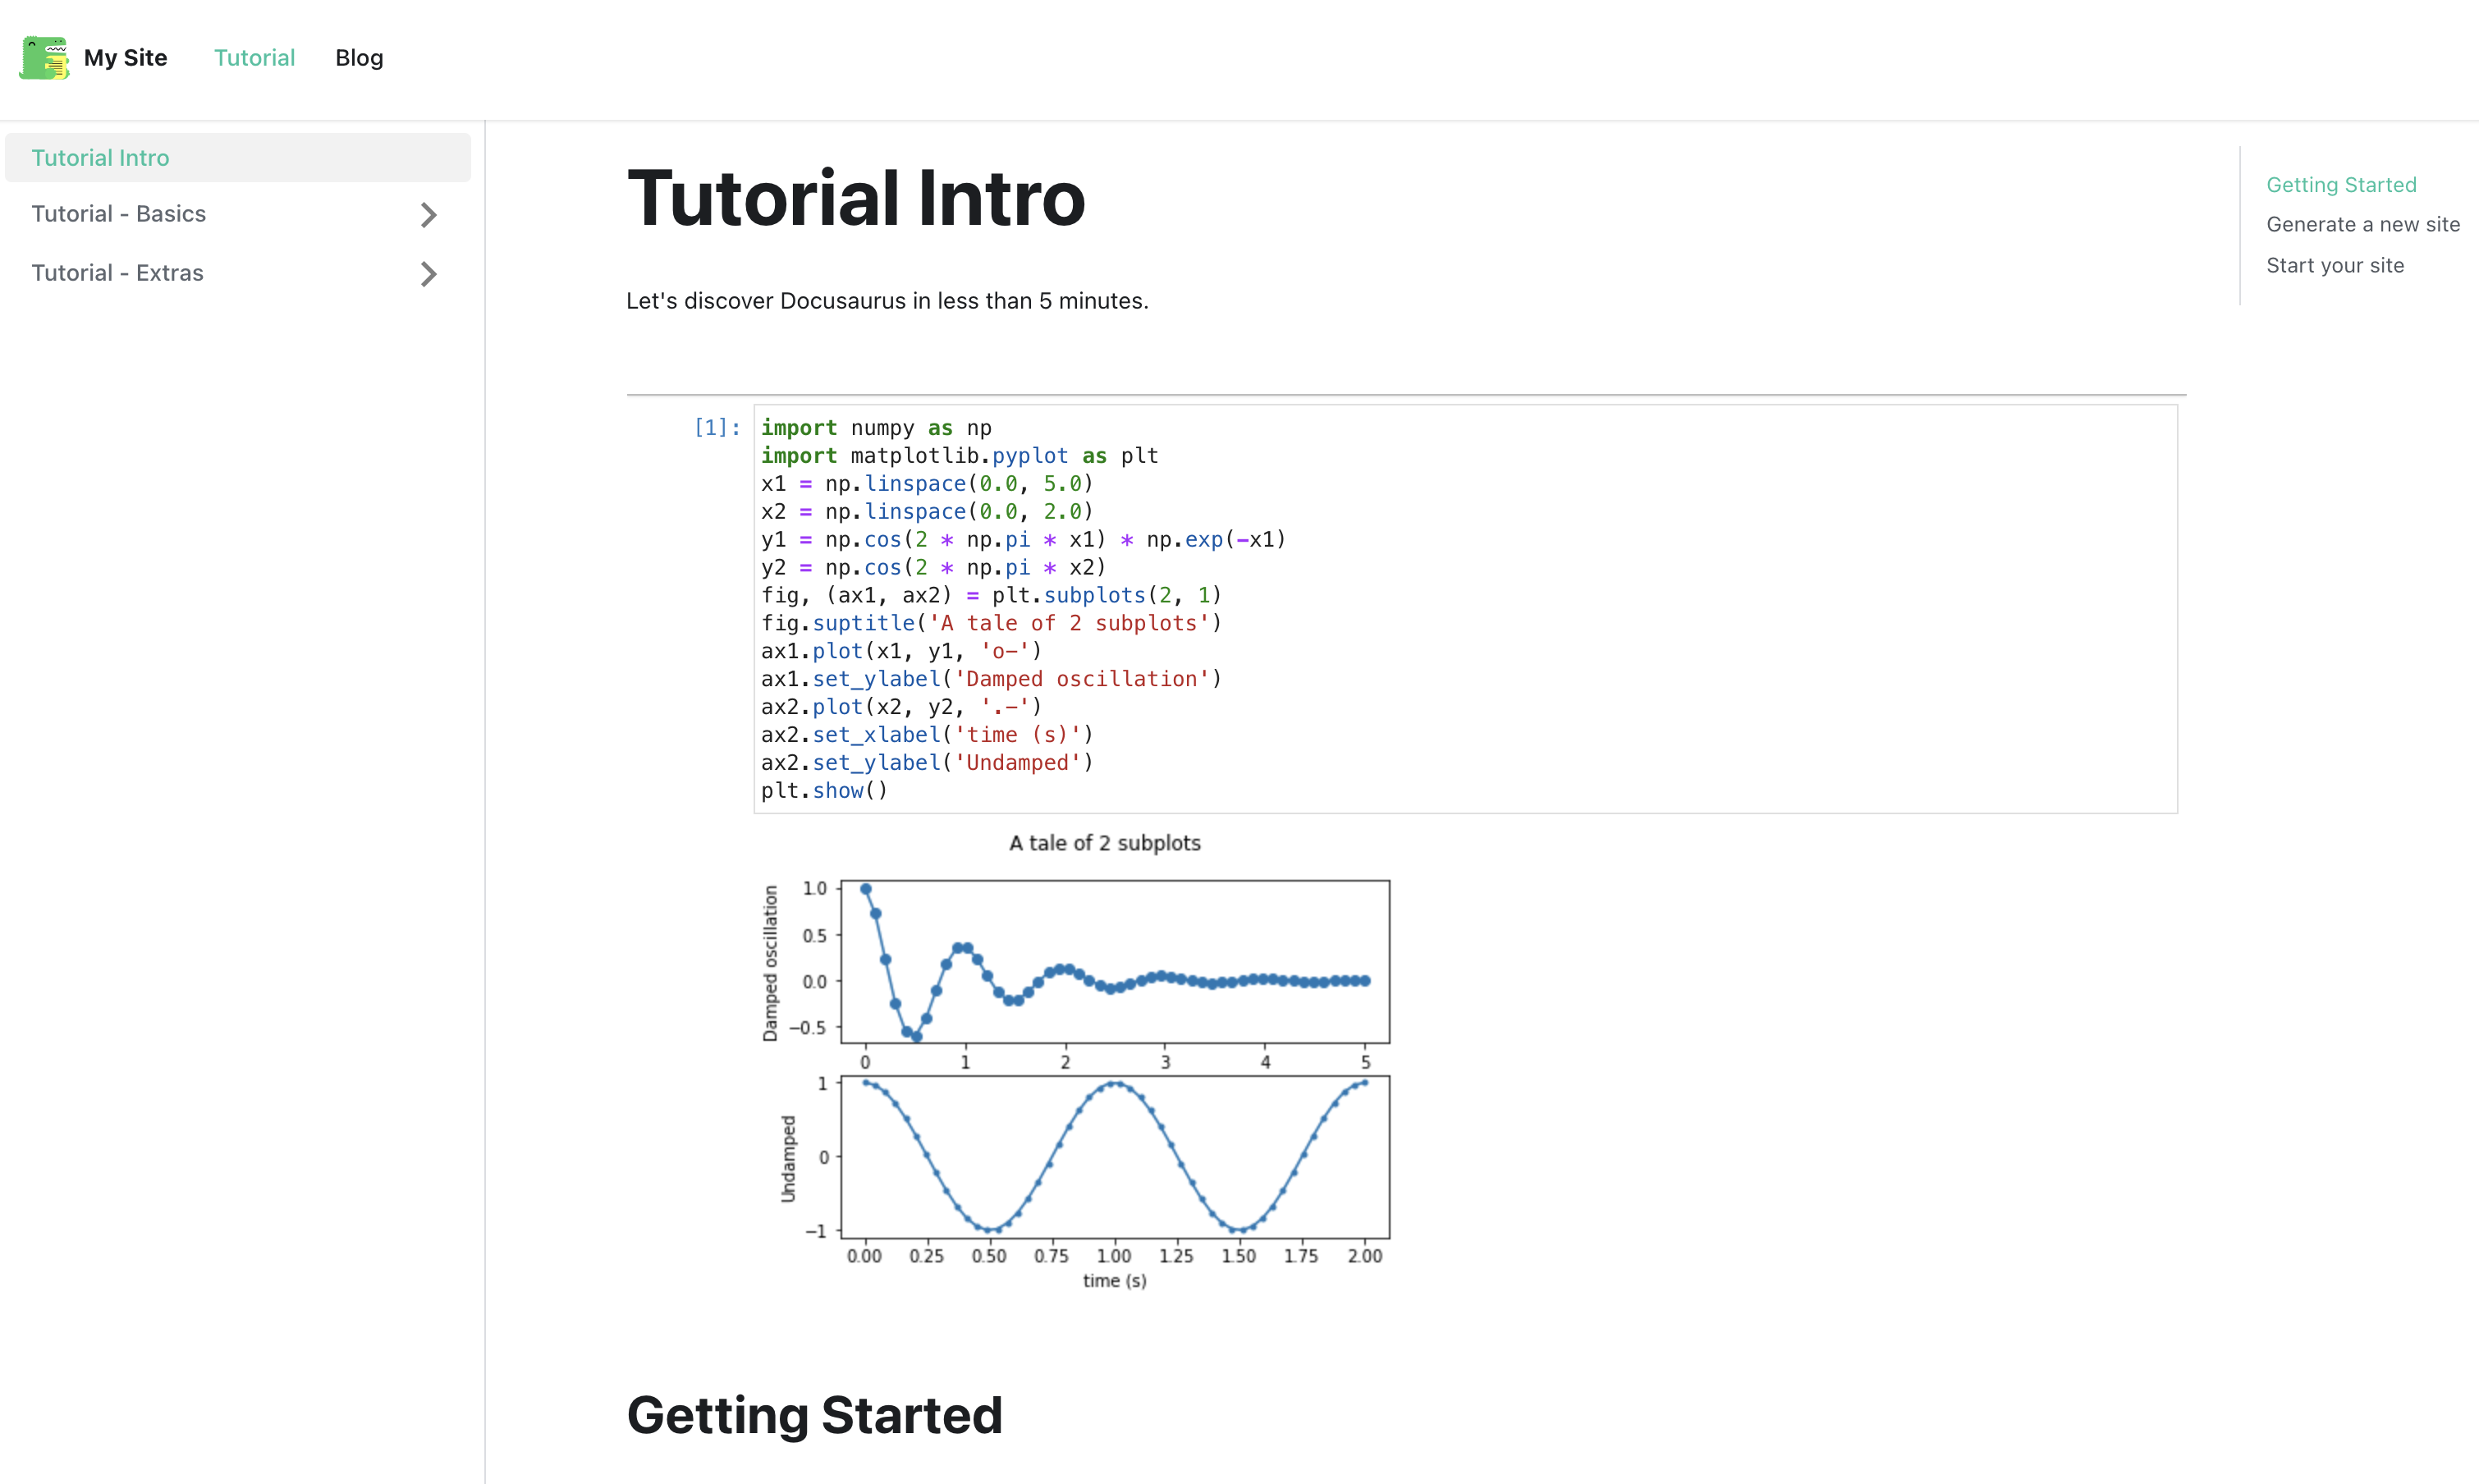Open the Blog navbar item
The height and width of the screenshot is (1484, 2479).
pyautogui.click(x=359, y=58)
